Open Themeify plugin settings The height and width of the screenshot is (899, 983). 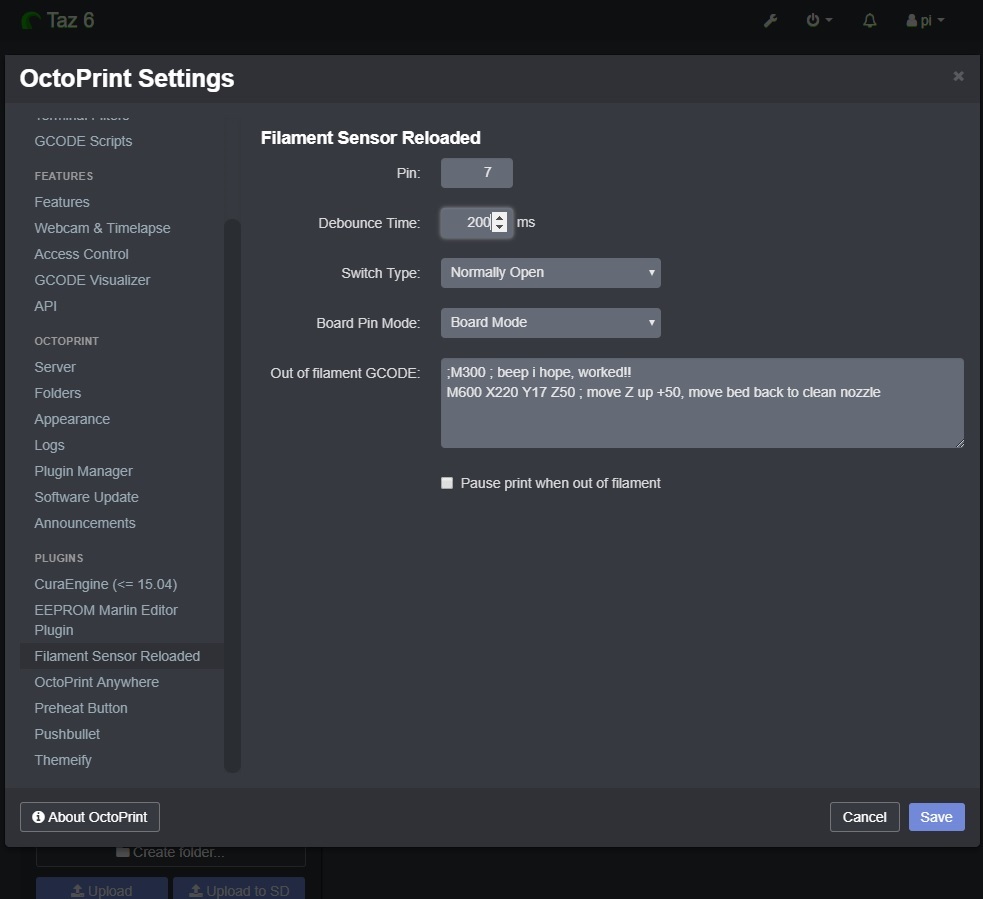(63, 760)
